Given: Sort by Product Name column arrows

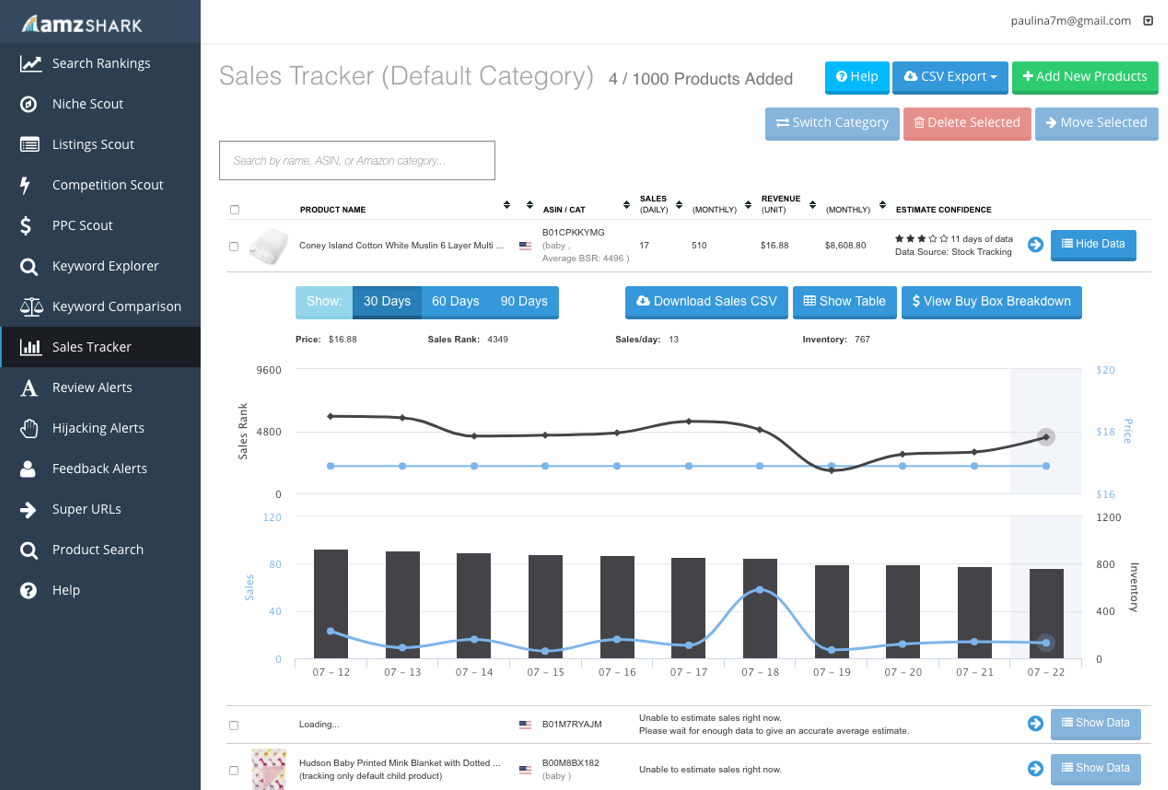Looking at the screenshot, I should click(x=507, y=205).
